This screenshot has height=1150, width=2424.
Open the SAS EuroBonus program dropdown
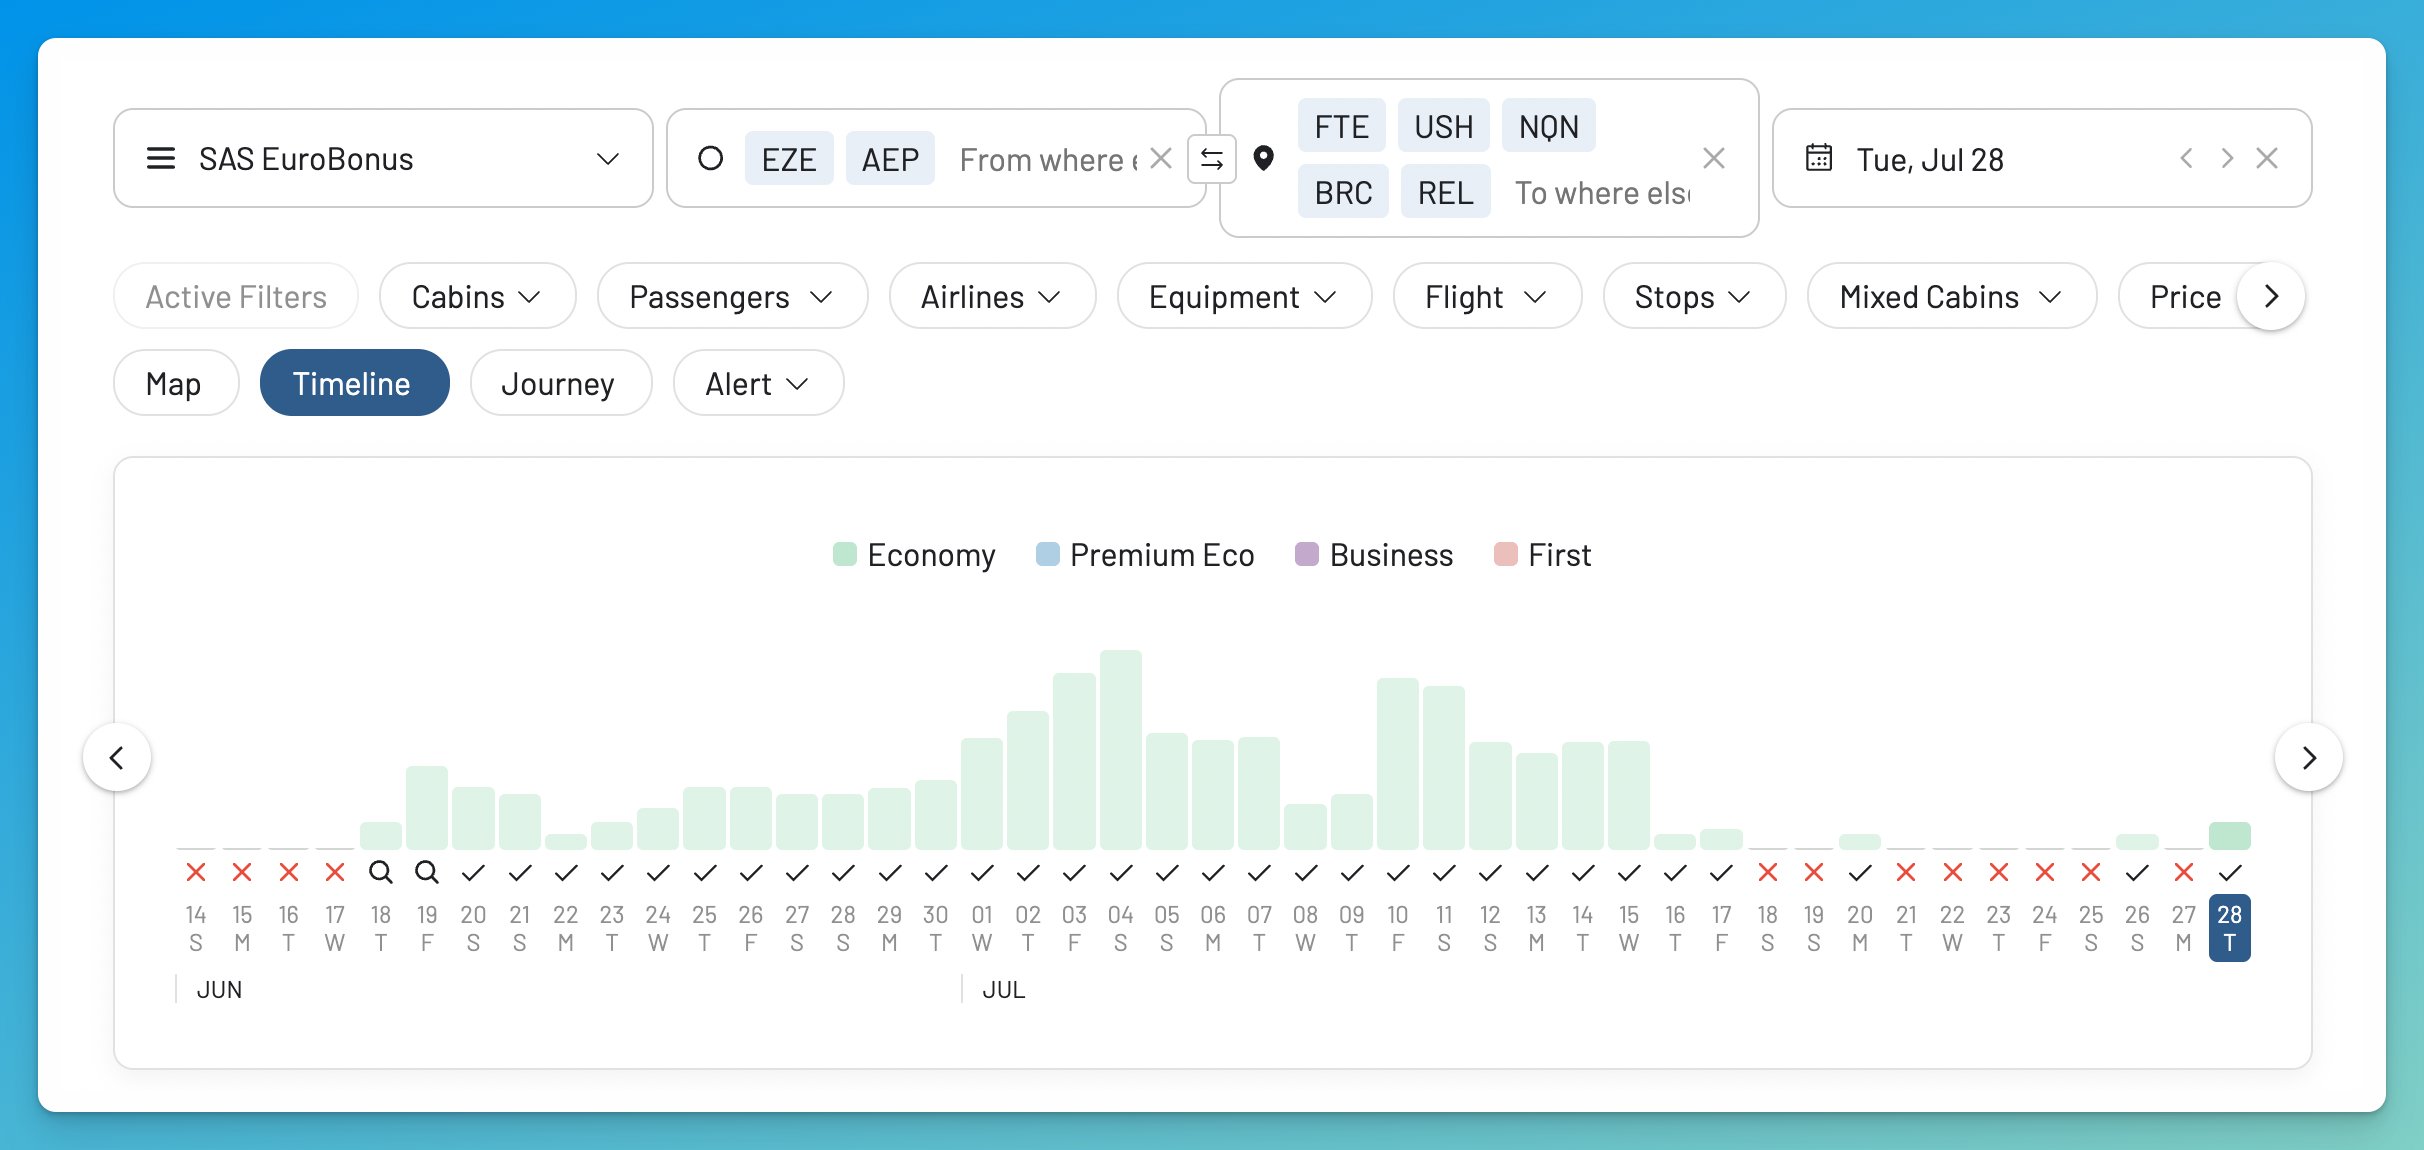[x=383, y=158]
